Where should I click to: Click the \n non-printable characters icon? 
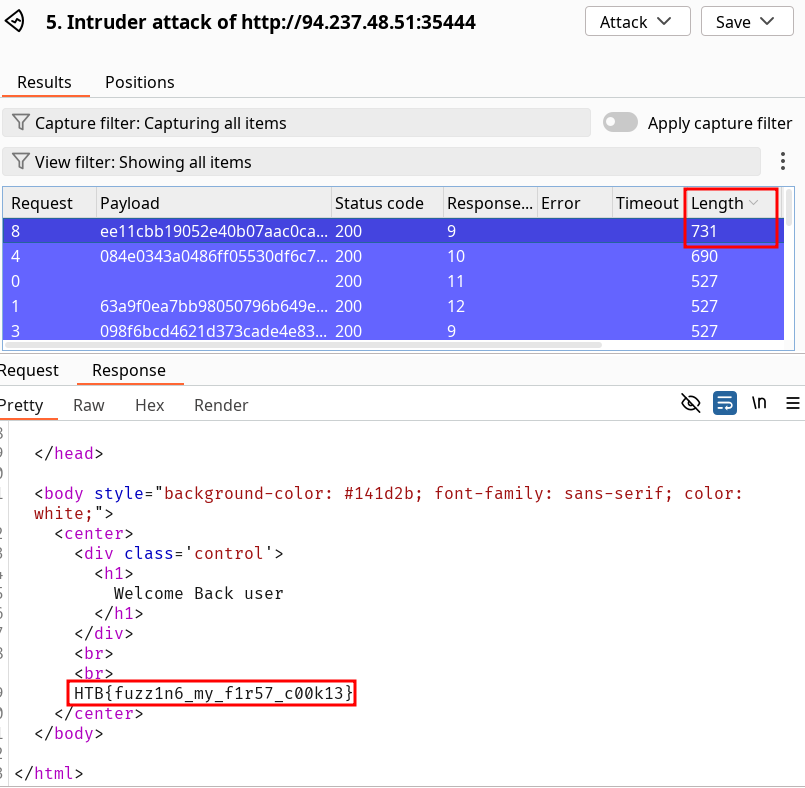[759, 403]
